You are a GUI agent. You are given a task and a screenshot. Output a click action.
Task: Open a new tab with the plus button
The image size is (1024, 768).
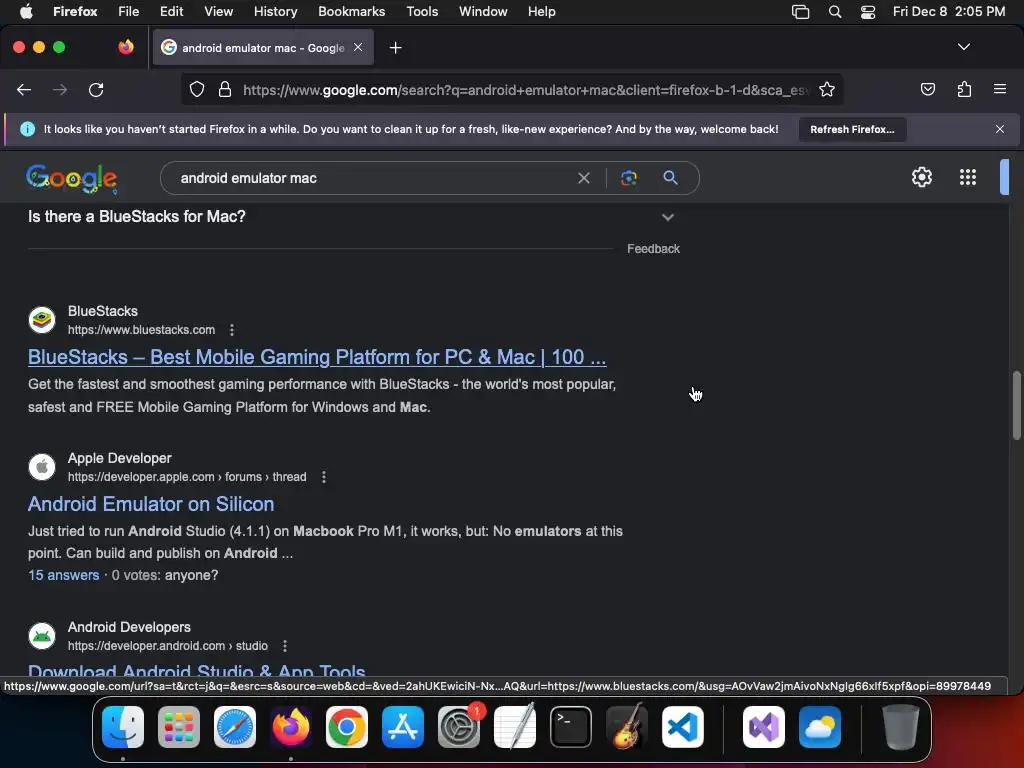point(395,48)
